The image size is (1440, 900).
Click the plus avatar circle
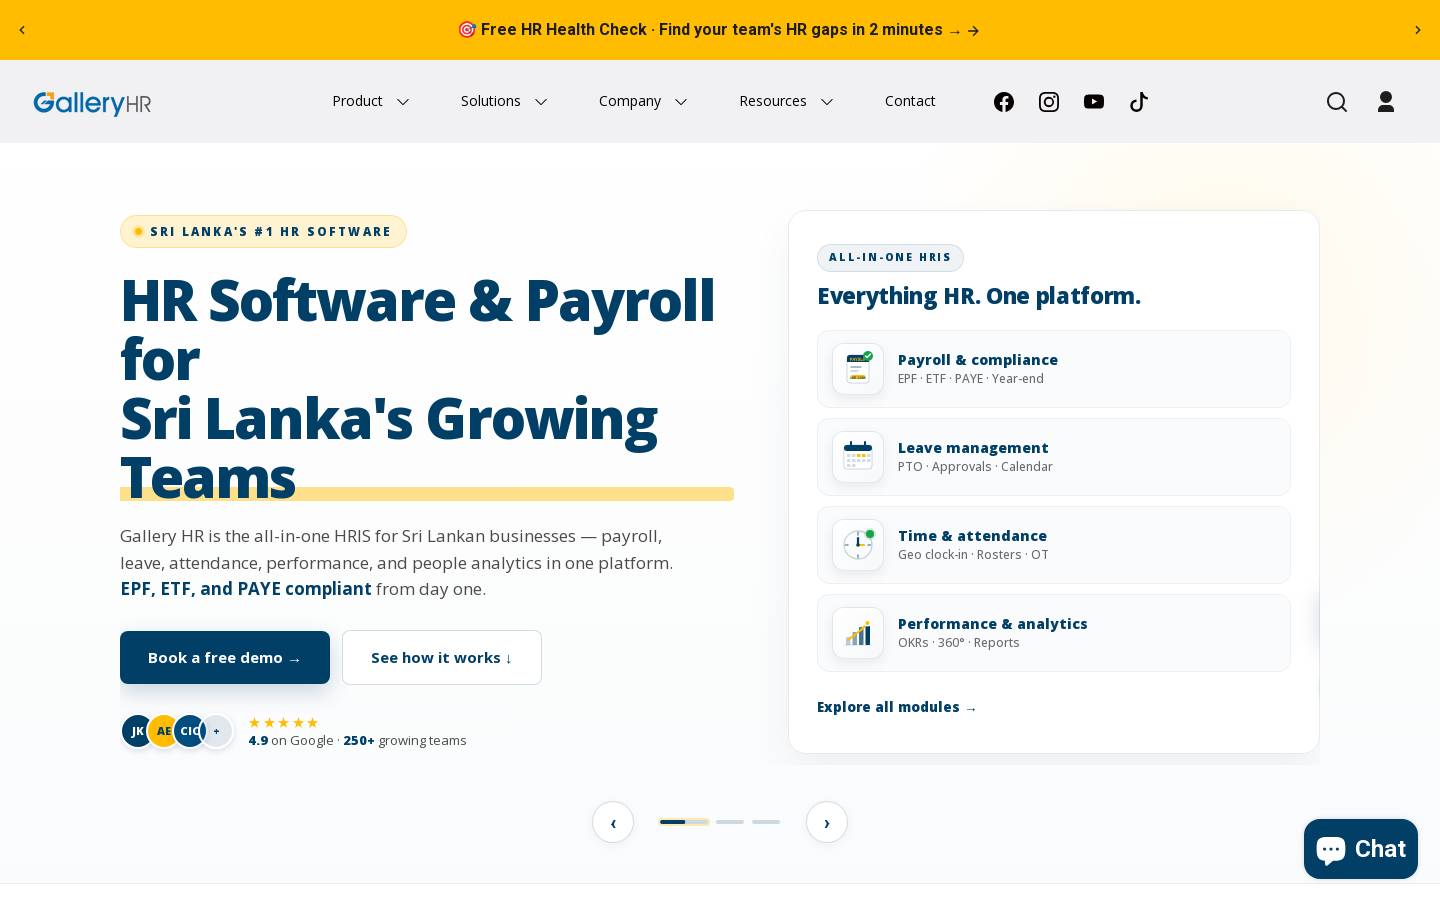(x=216, y=731)
